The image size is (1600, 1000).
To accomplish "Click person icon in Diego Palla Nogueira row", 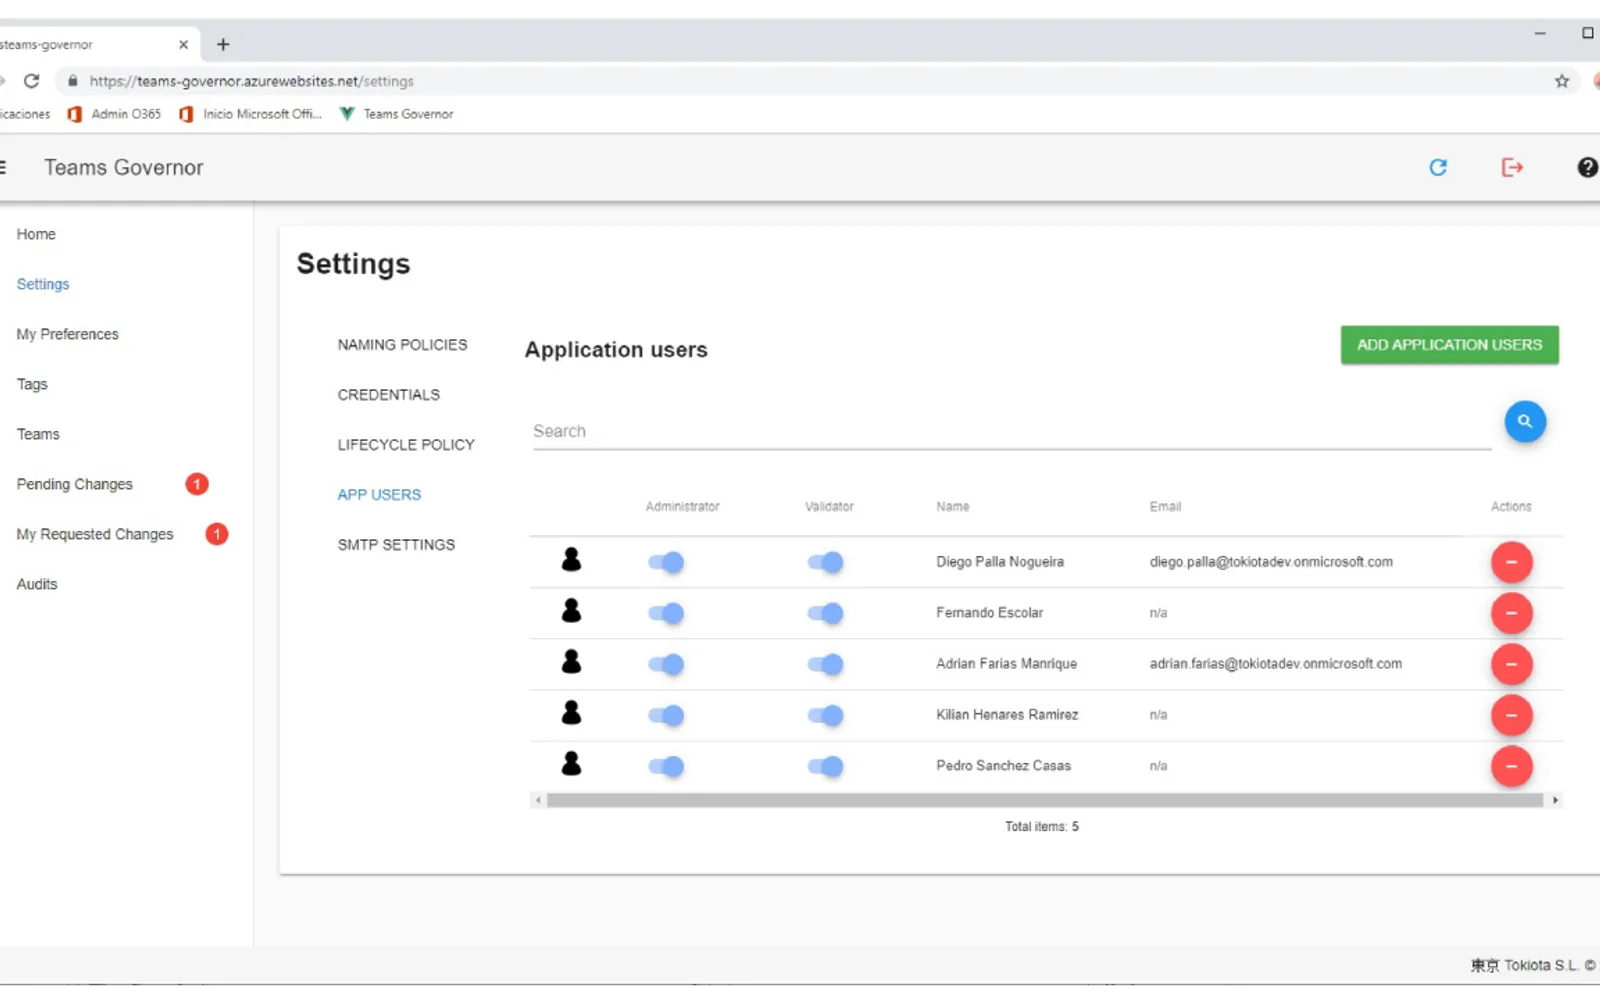I will coord(571,560).
